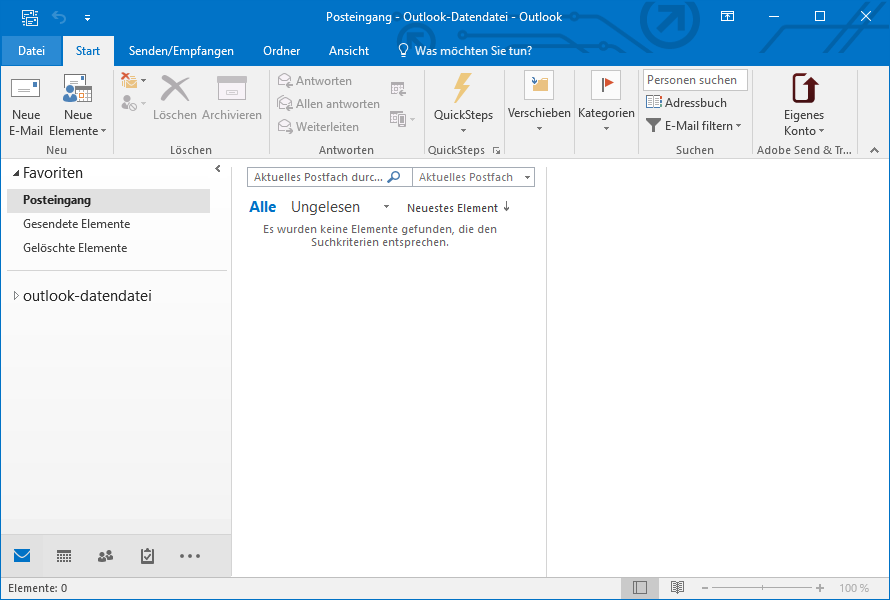
Task: Click the 'Elemente: 0' status text
Action: [x=37, y=588]
